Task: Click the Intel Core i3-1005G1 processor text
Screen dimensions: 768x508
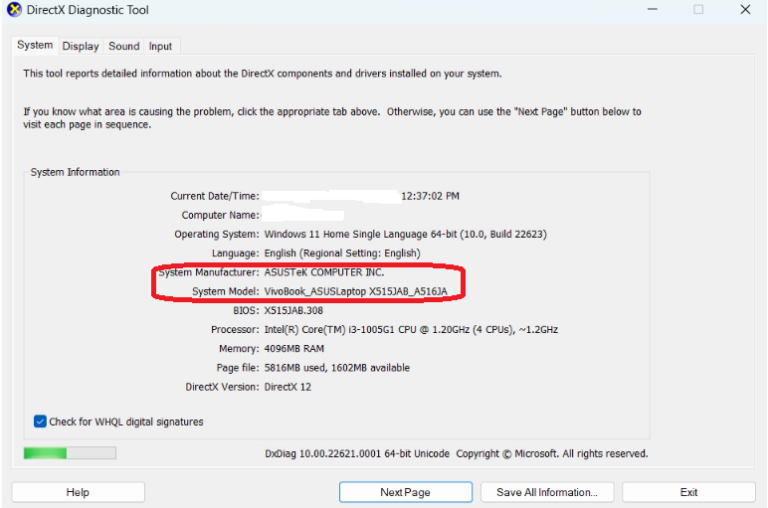Action: [411, 329]
